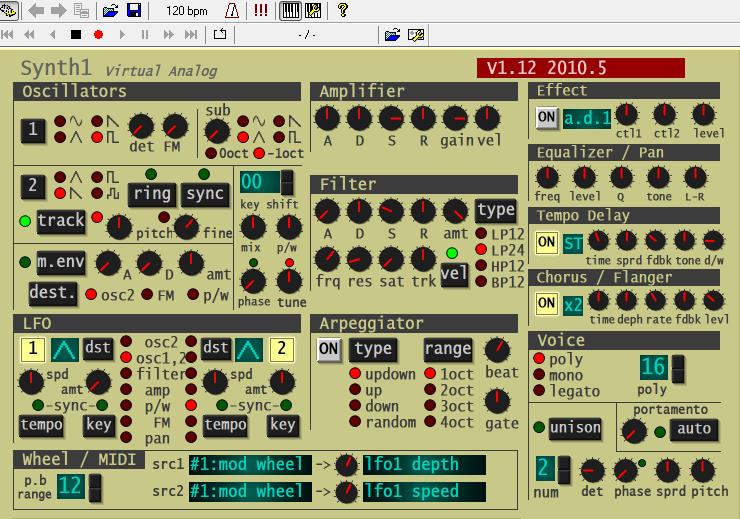Screen dimensions: 740x519
Task: Click the redo forward arrow icon
Action: click(58, 10)
